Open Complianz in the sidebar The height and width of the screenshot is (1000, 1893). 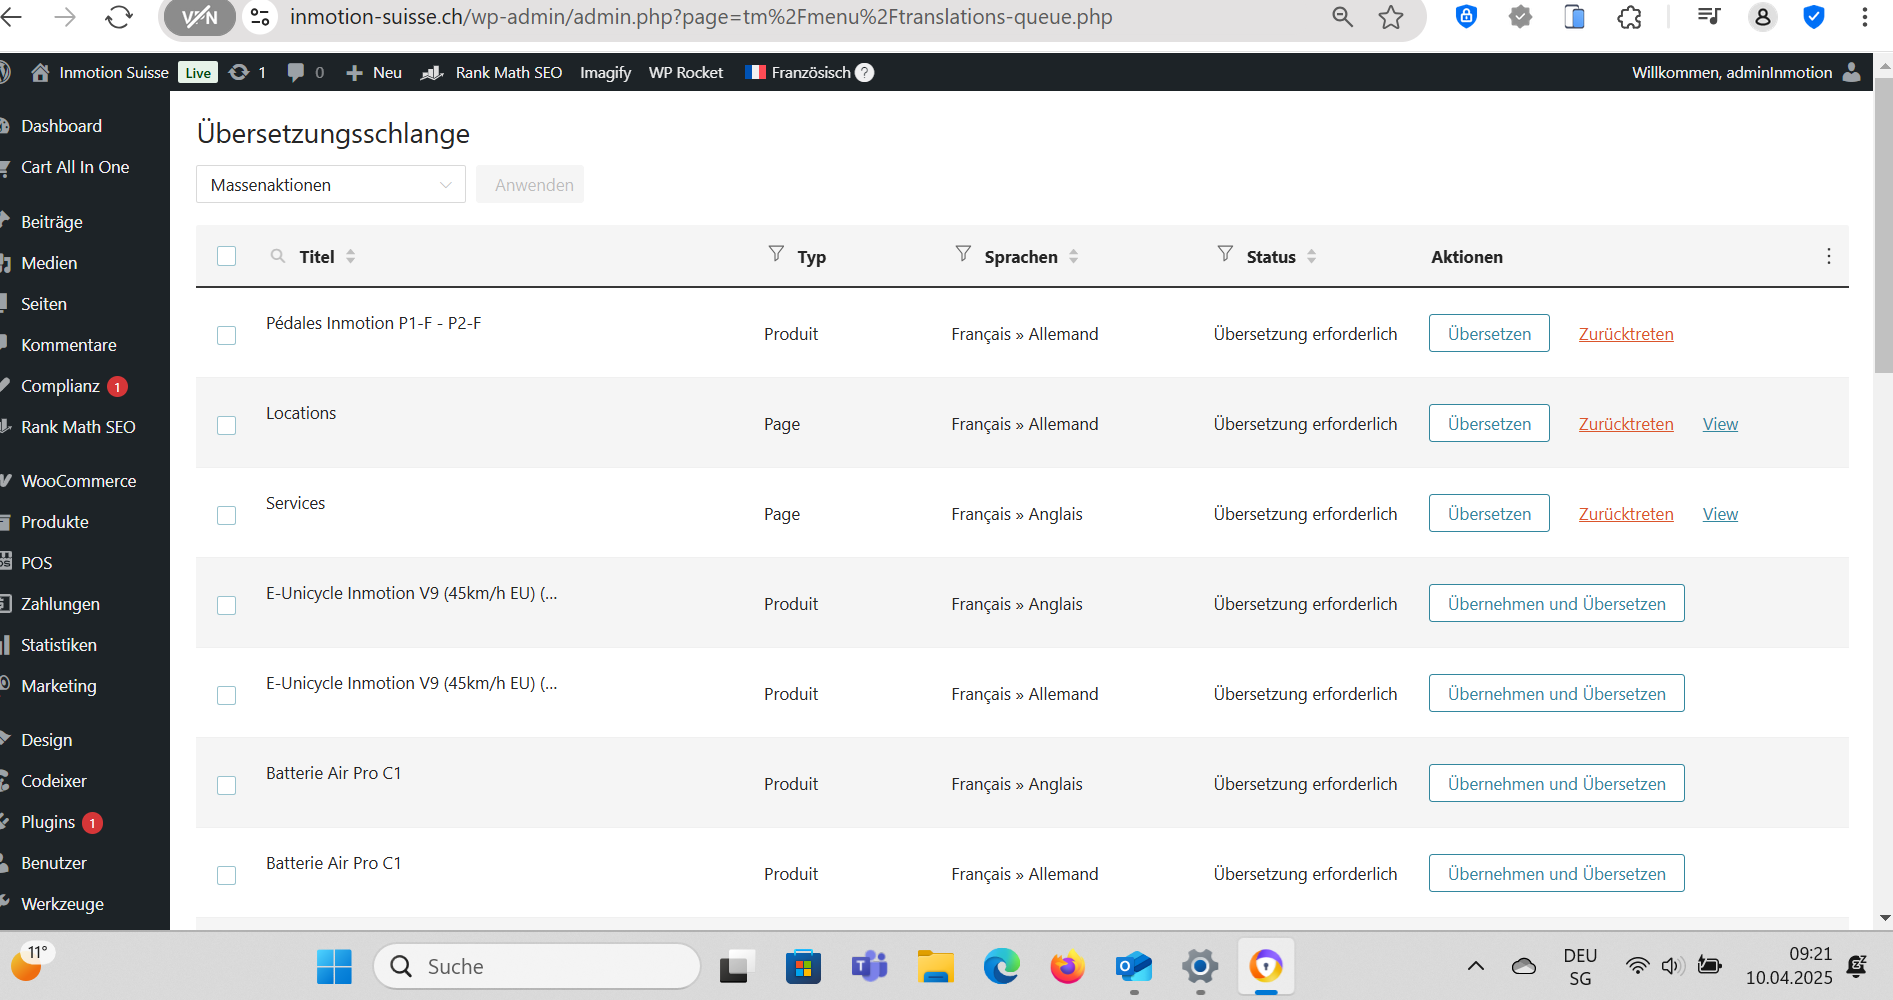(x=60, y=386)
